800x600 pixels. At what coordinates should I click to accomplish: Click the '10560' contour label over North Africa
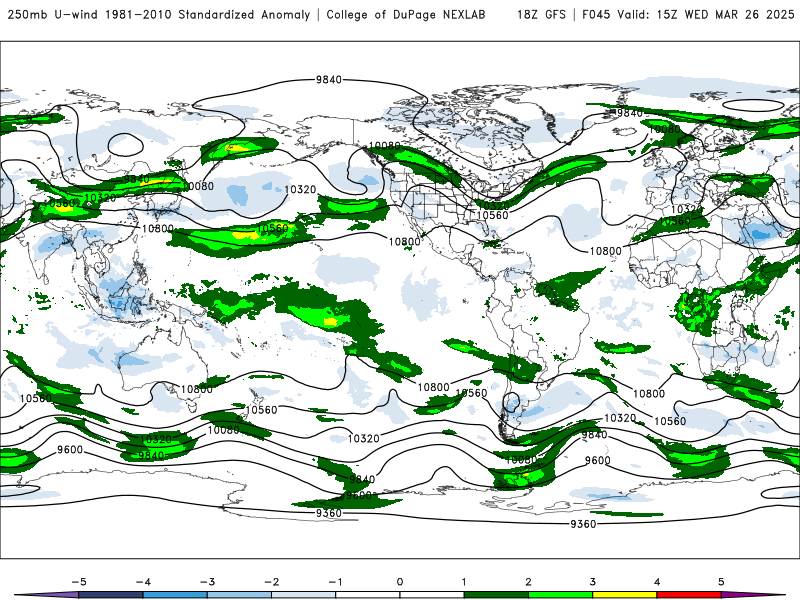674,221
